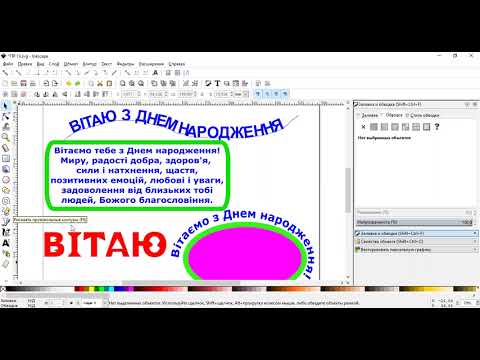
Task: Select the Text tool in toolbox
Action: tap(5, 243)
